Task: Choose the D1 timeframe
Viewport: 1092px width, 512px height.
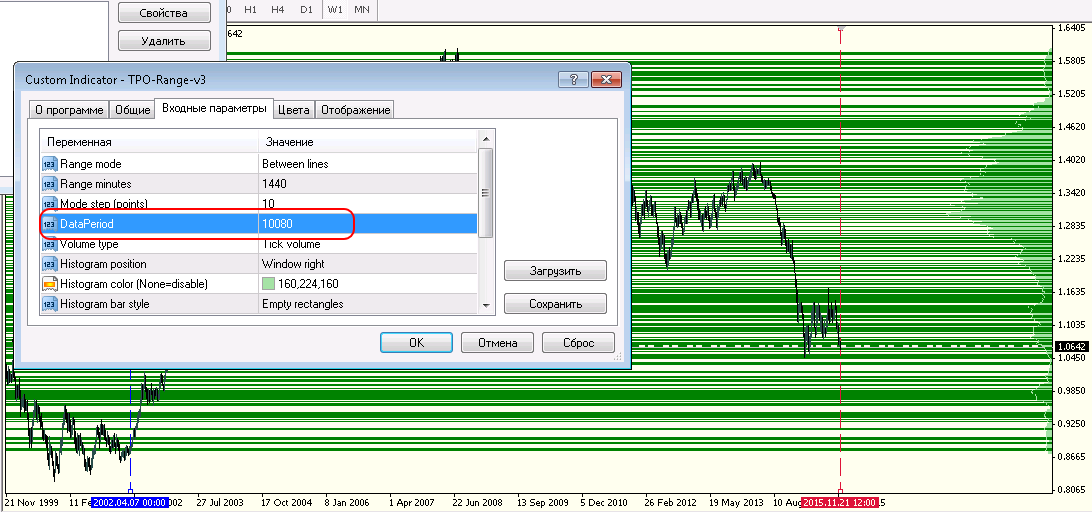Action: click(x=306, y=9)
